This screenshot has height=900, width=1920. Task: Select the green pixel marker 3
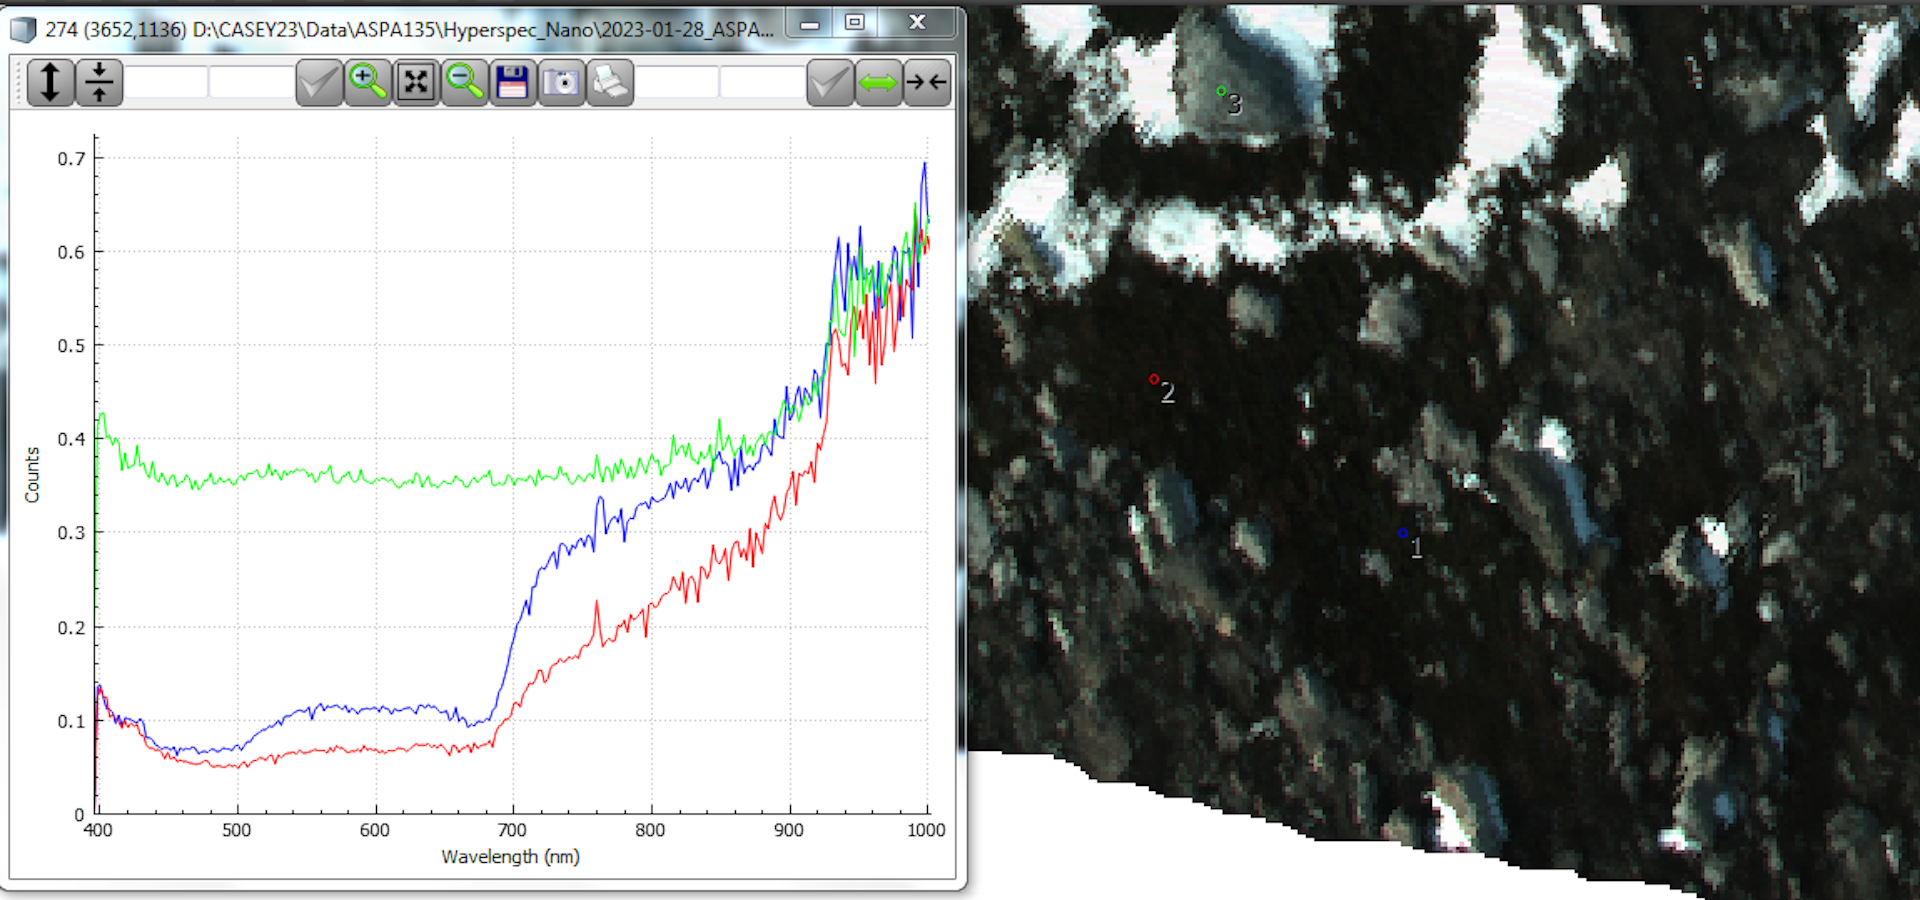click(x=1221, y=91)
